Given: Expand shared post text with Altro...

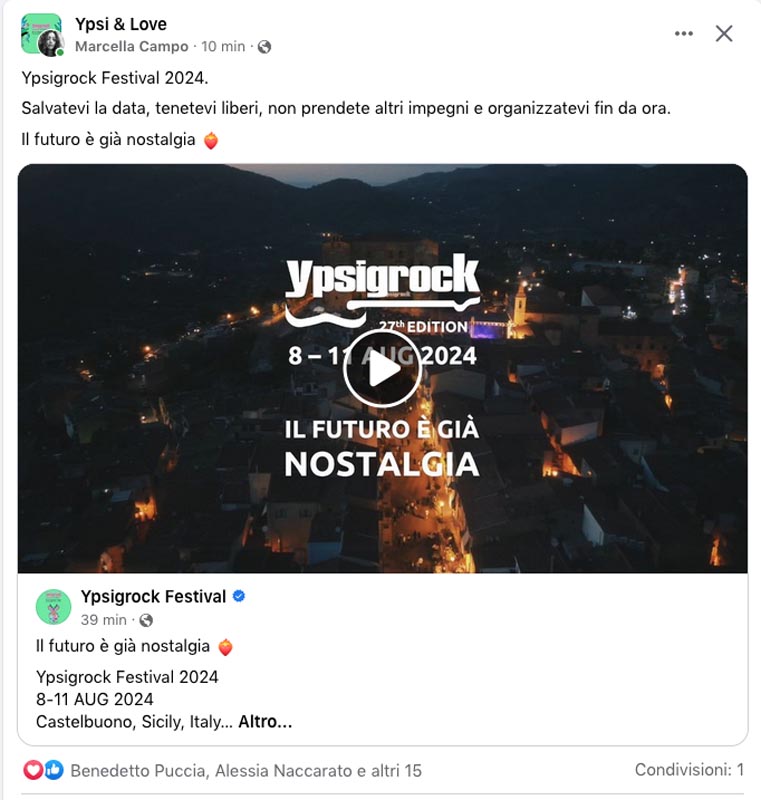Looking at the screenshot, I should coord(265,722).
